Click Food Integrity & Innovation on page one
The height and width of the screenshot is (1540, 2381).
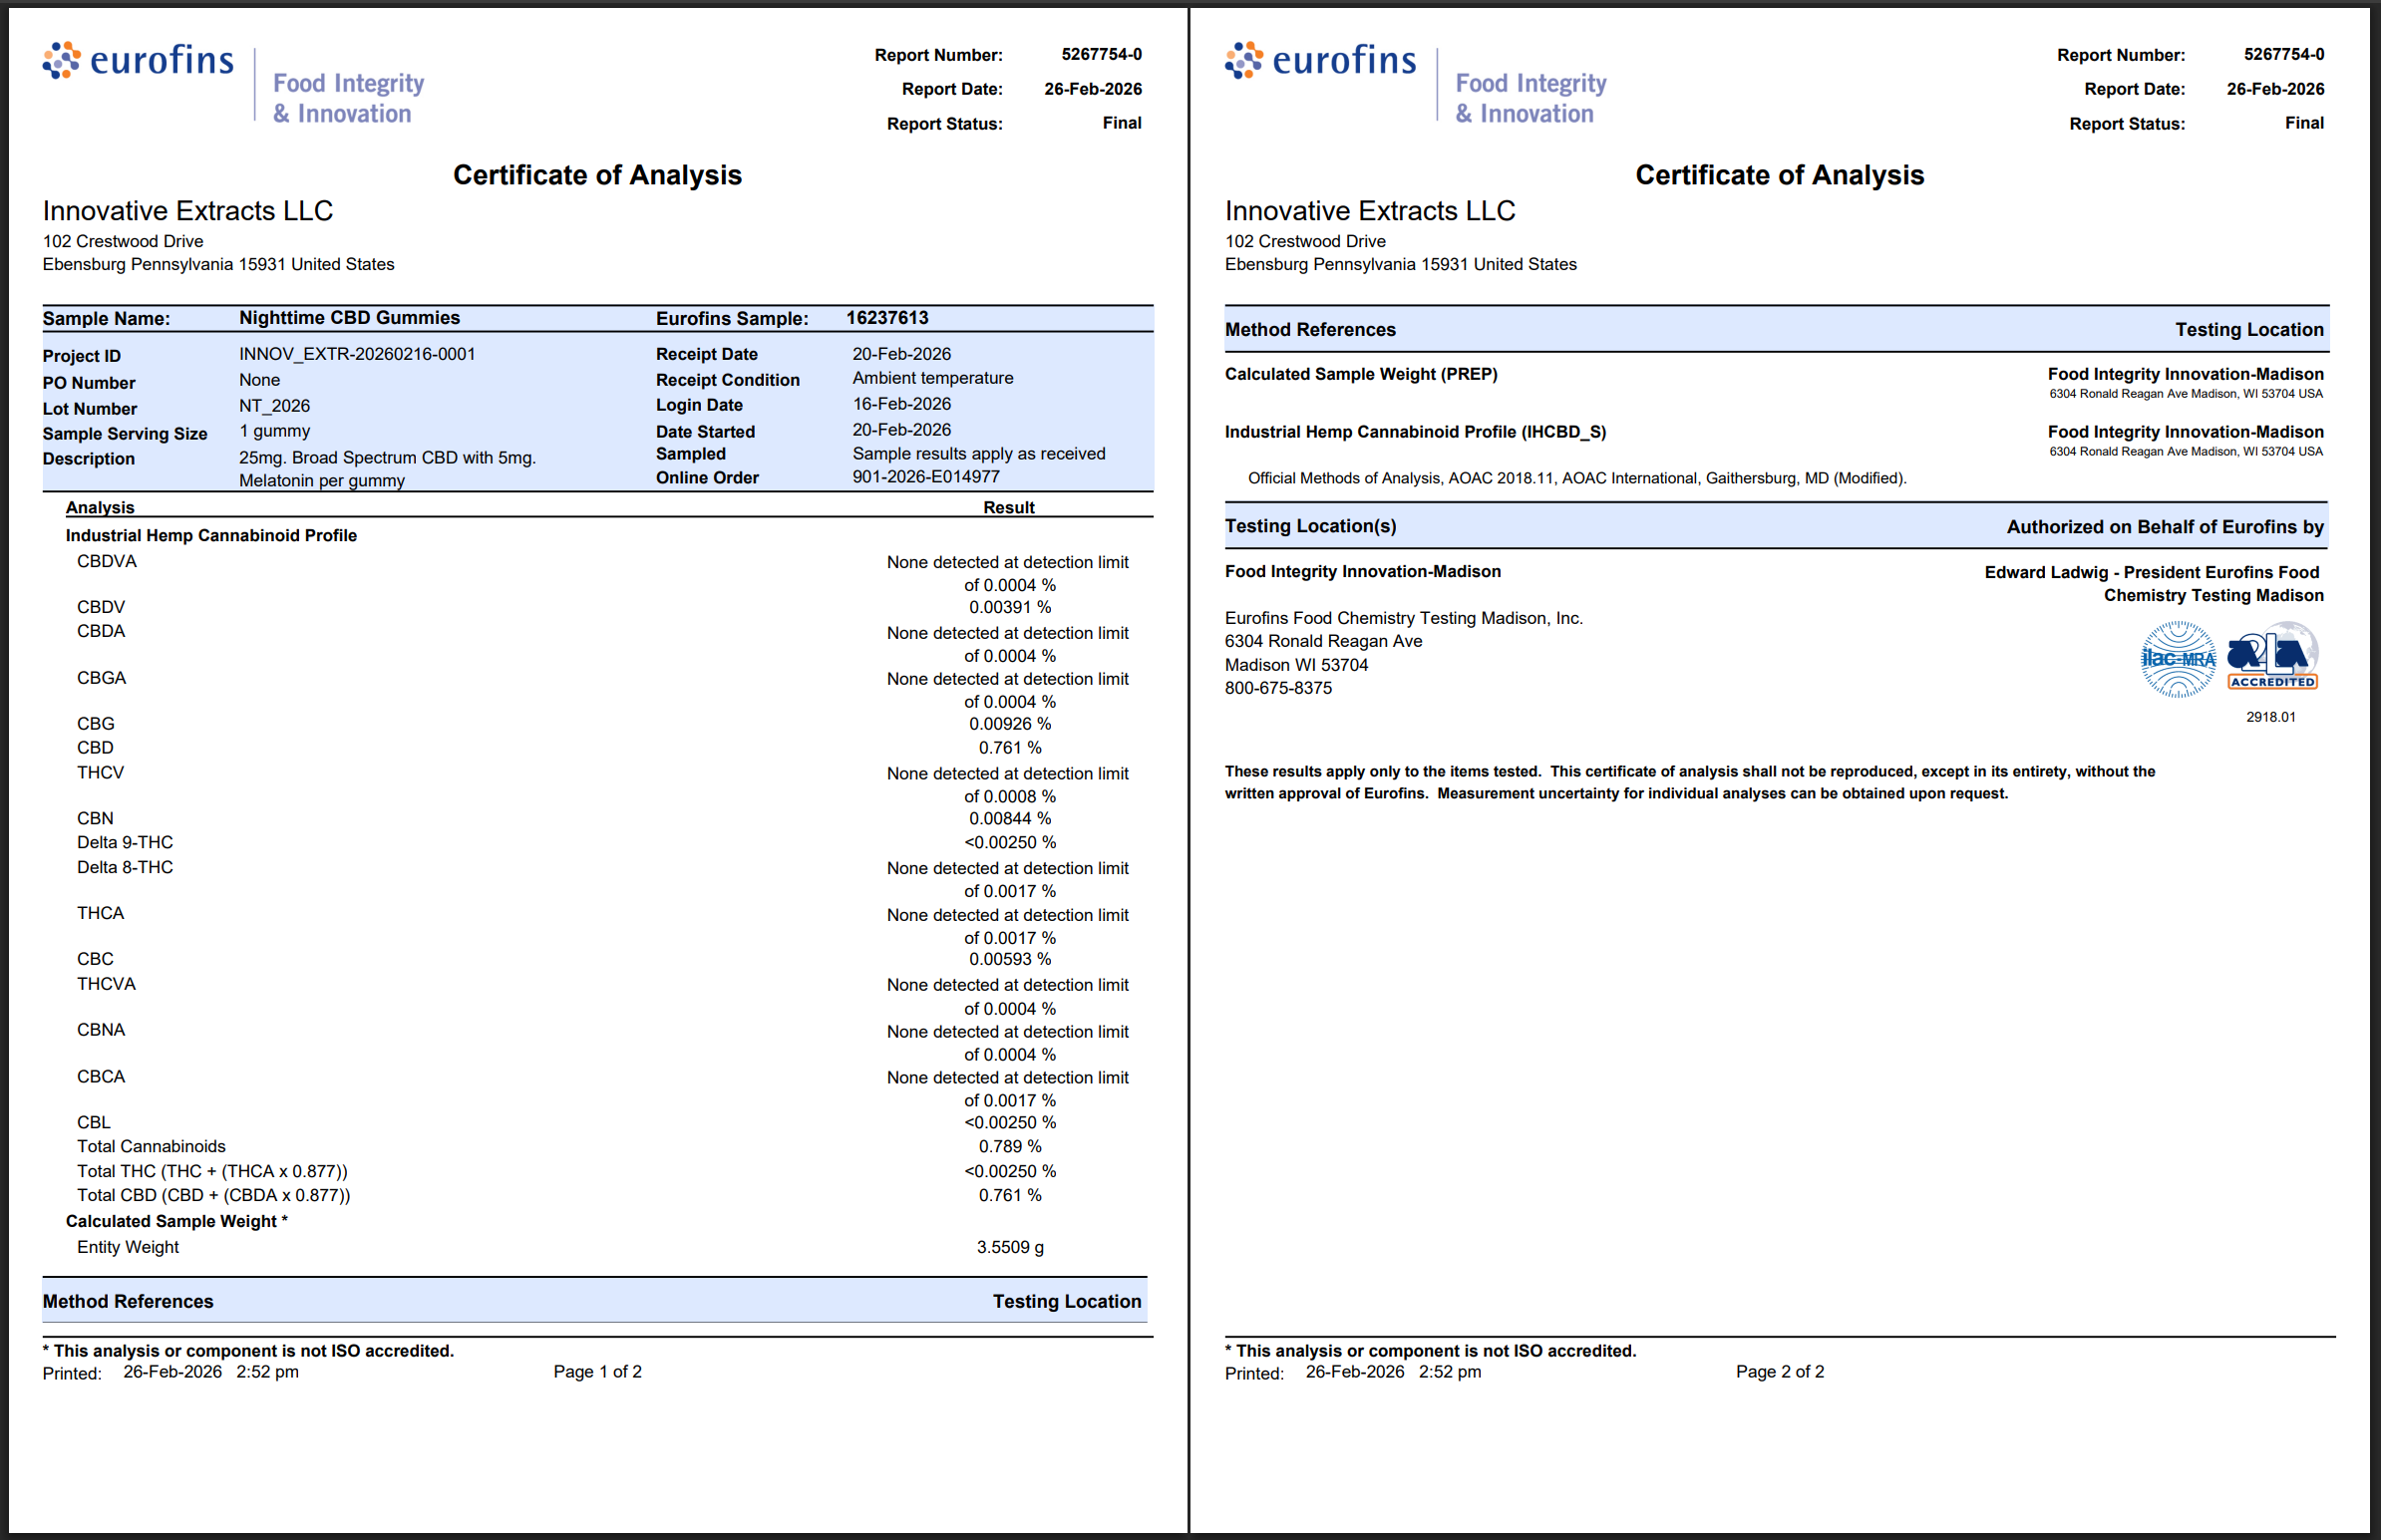(x=348, y=98)
